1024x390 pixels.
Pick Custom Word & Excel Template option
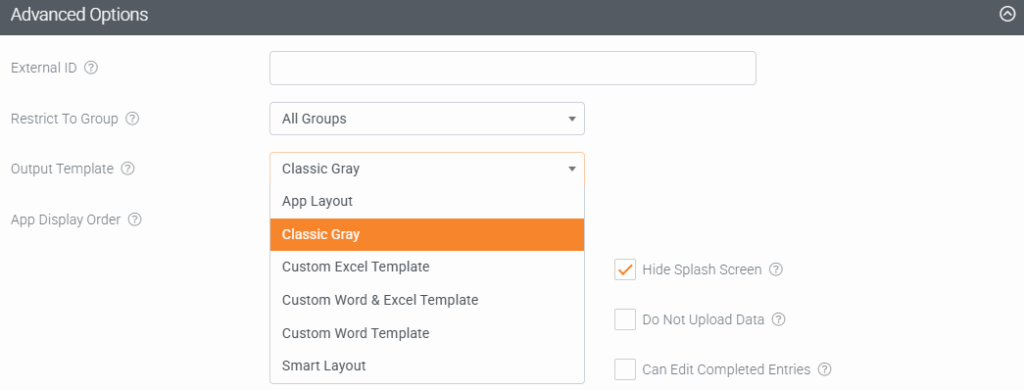[427, 300]
